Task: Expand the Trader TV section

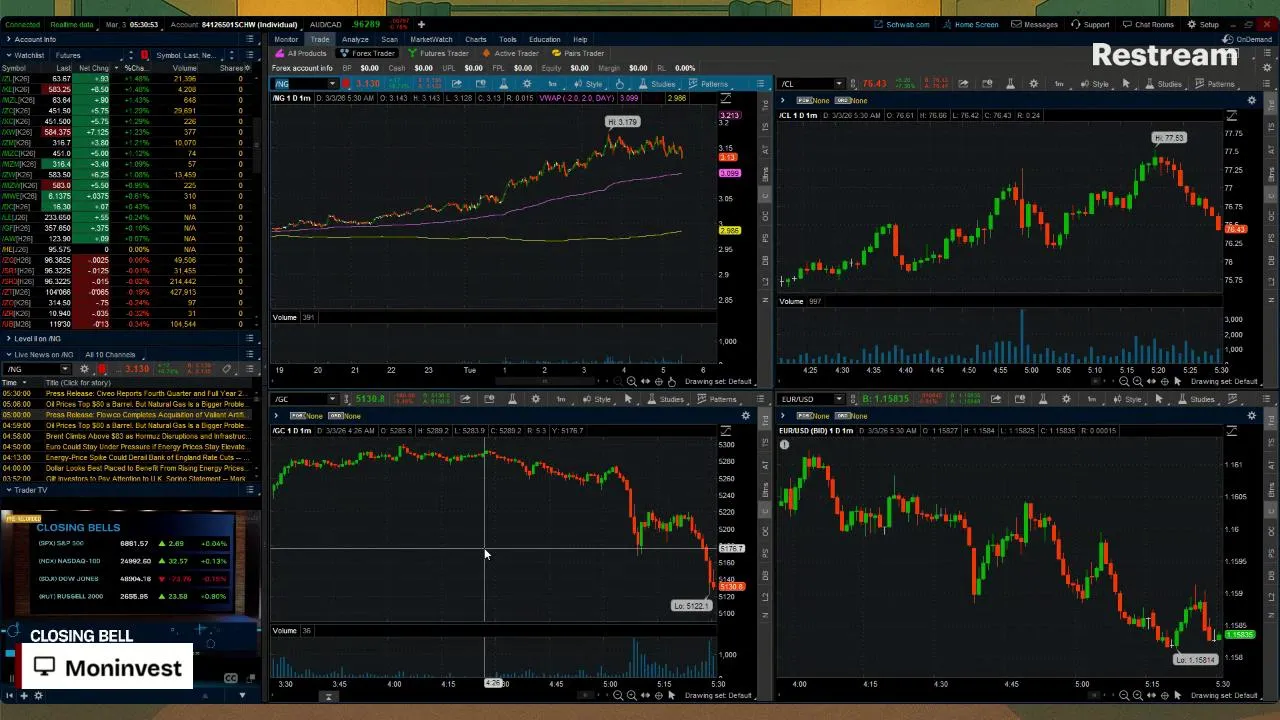Action: tap(7, 490)
